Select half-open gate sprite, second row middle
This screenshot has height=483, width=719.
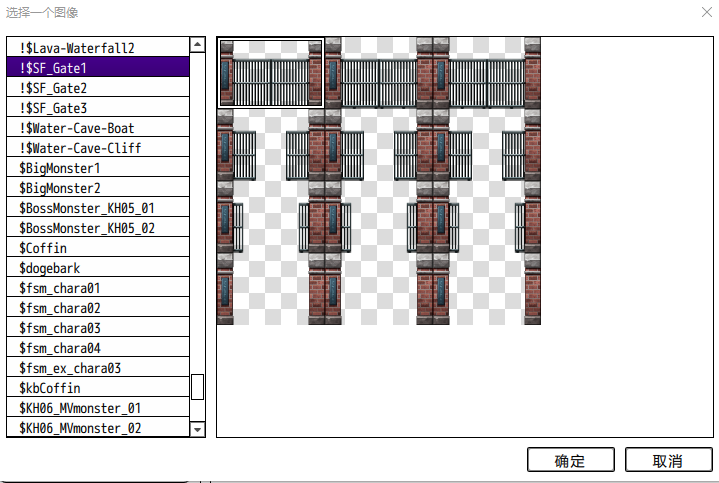pos(379,145)
